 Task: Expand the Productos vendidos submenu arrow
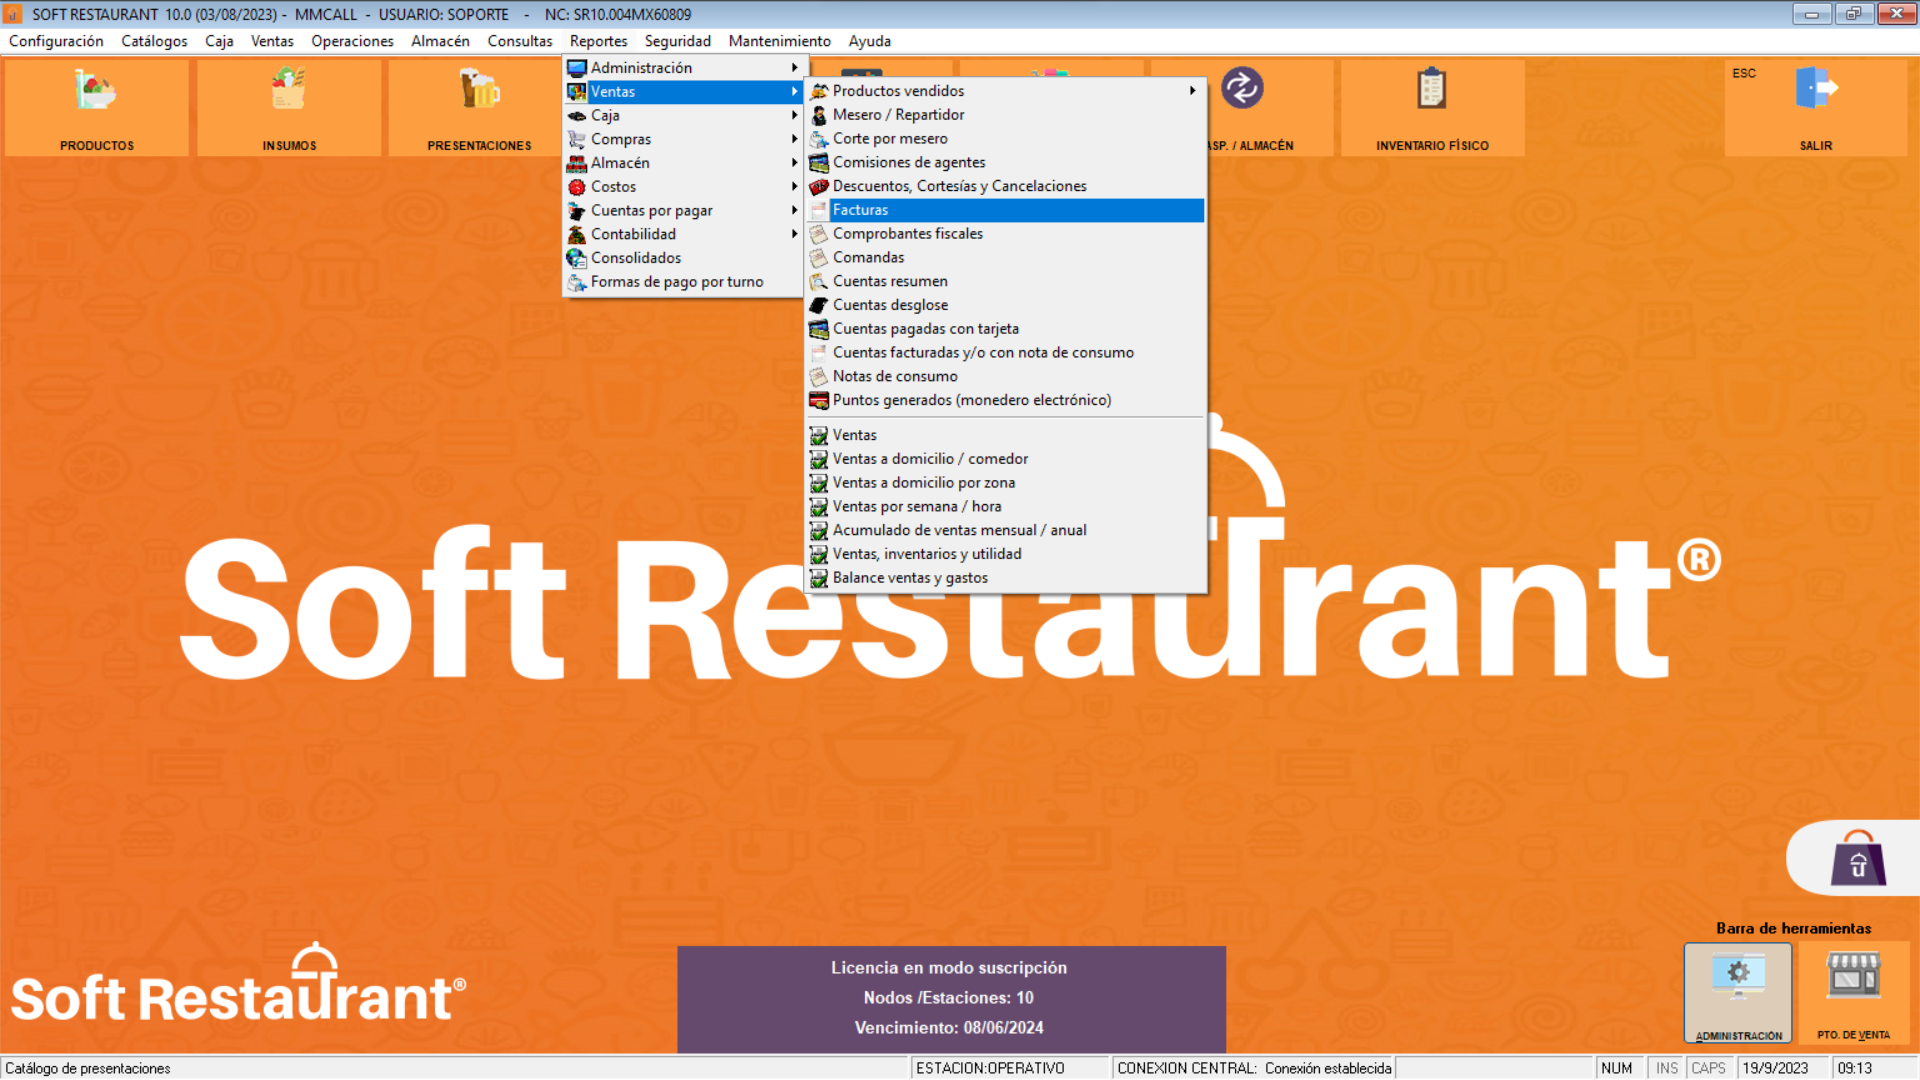tap(1192, 91)
